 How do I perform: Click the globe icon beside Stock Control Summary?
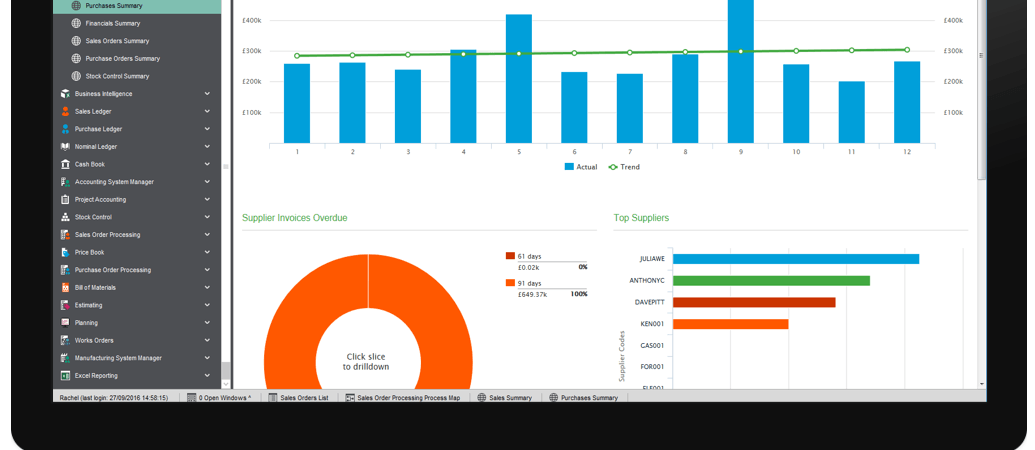tap(76, 76)
